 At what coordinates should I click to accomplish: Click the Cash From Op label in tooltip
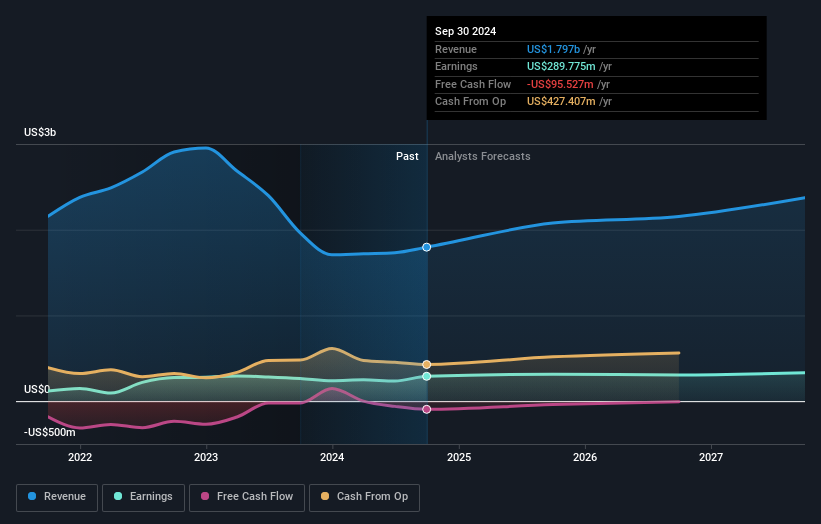(x=470, y=102)
